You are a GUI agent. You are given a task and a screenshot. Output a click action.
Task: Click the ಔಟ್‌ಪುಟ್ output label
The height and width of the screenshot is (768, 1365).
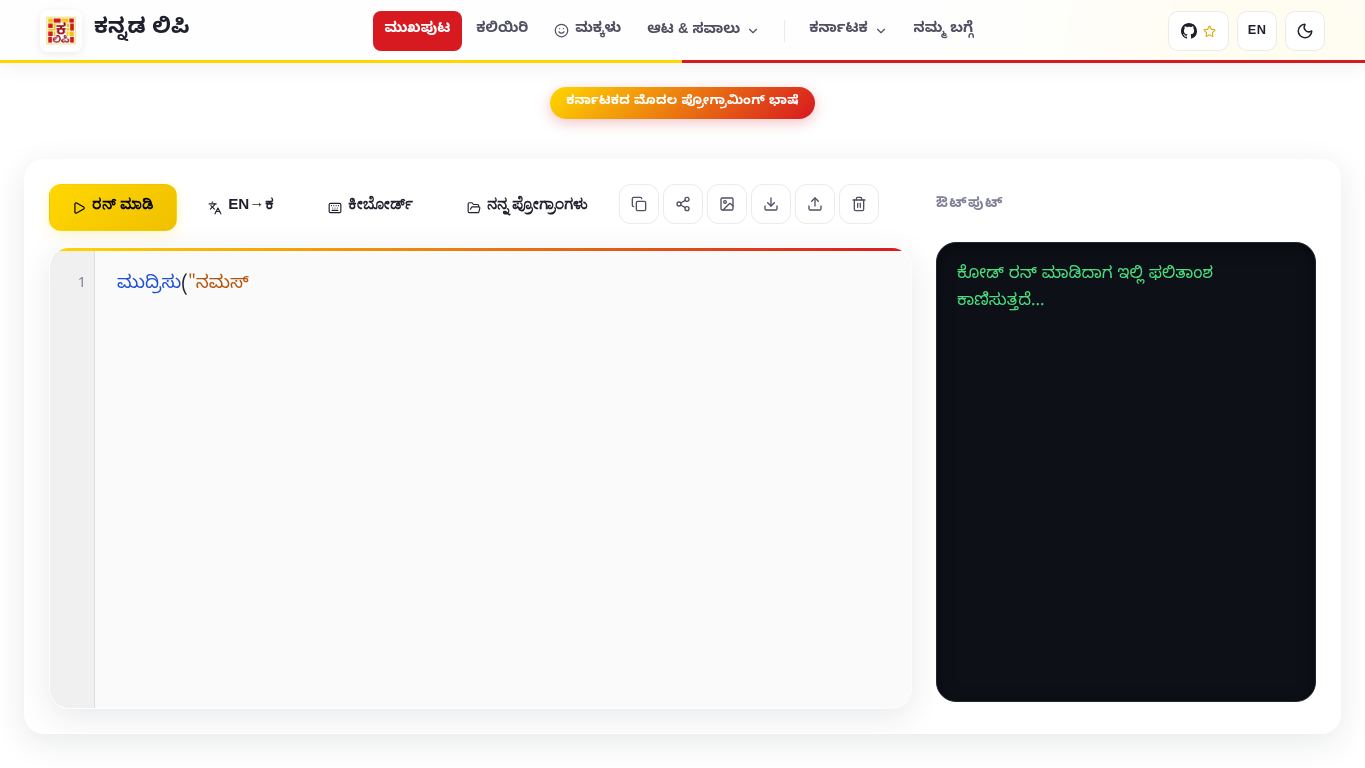(x=969, y=203)
